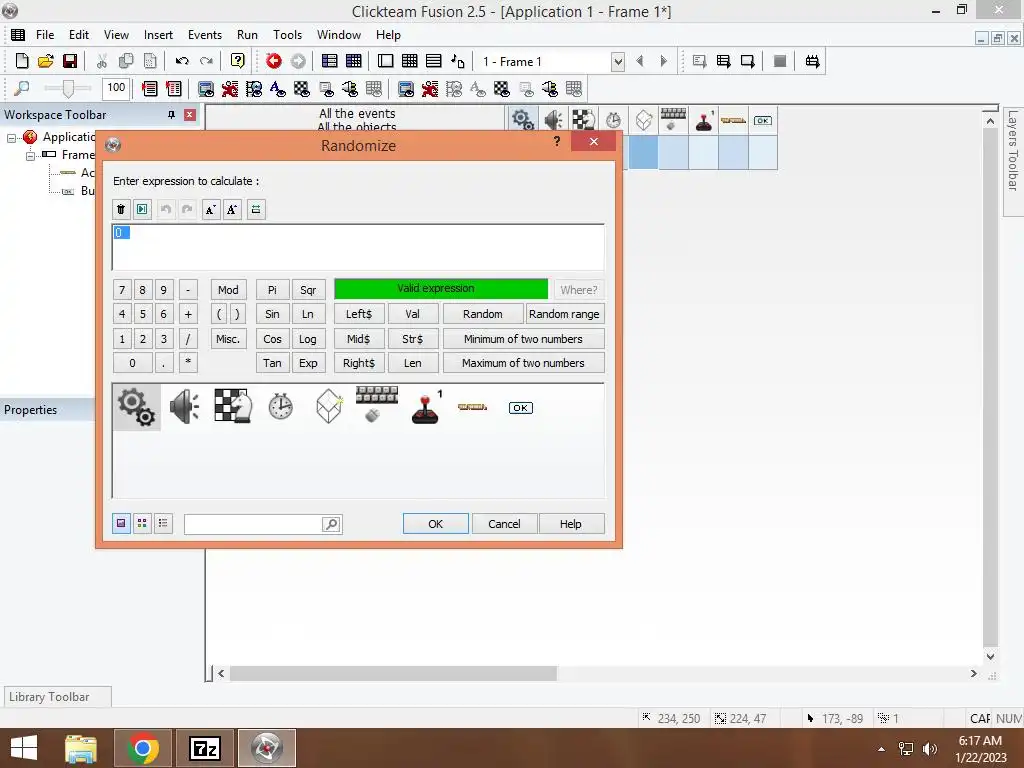
Task: Decrease expression font size
Action: tap(210, 210)
